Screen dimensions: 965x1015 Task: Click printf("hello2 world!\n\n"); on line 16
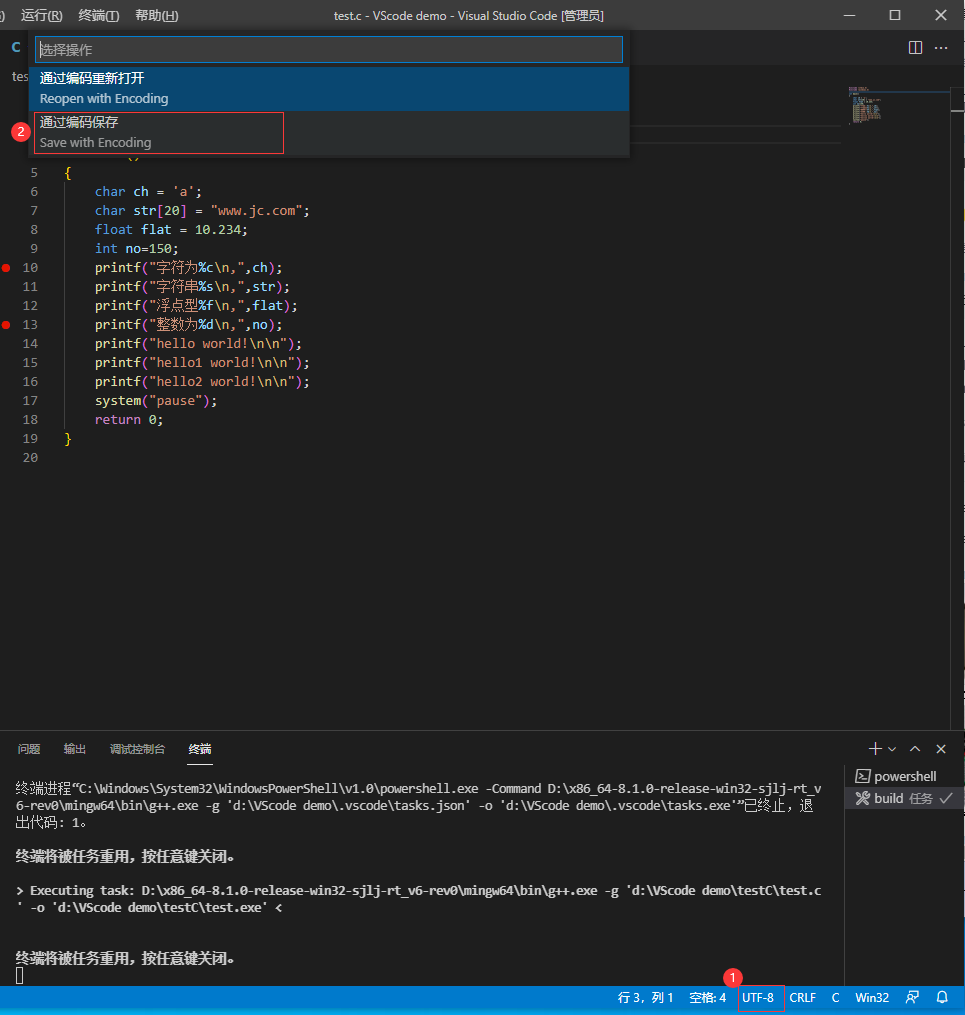pos(202,382)
